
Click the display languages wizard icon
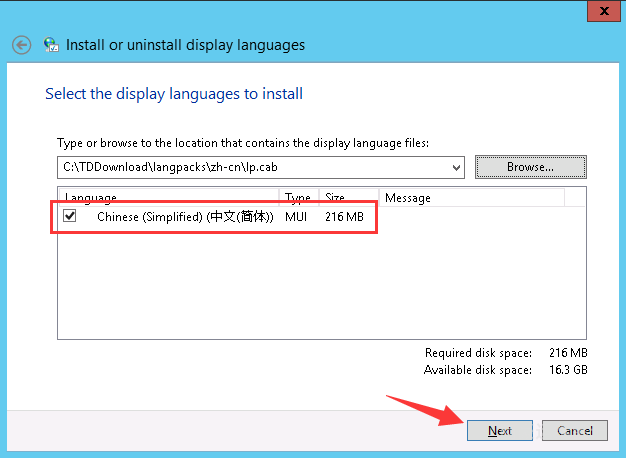[50, 45]
